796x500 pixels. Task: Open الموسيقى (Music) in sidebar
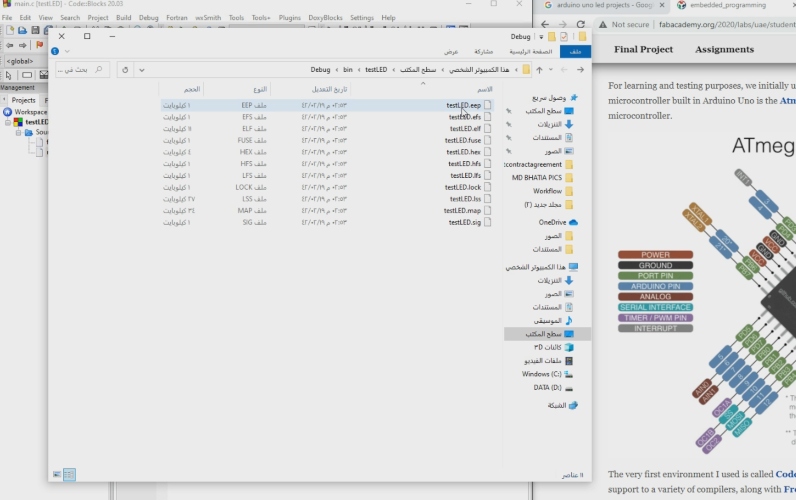point(553,321)
